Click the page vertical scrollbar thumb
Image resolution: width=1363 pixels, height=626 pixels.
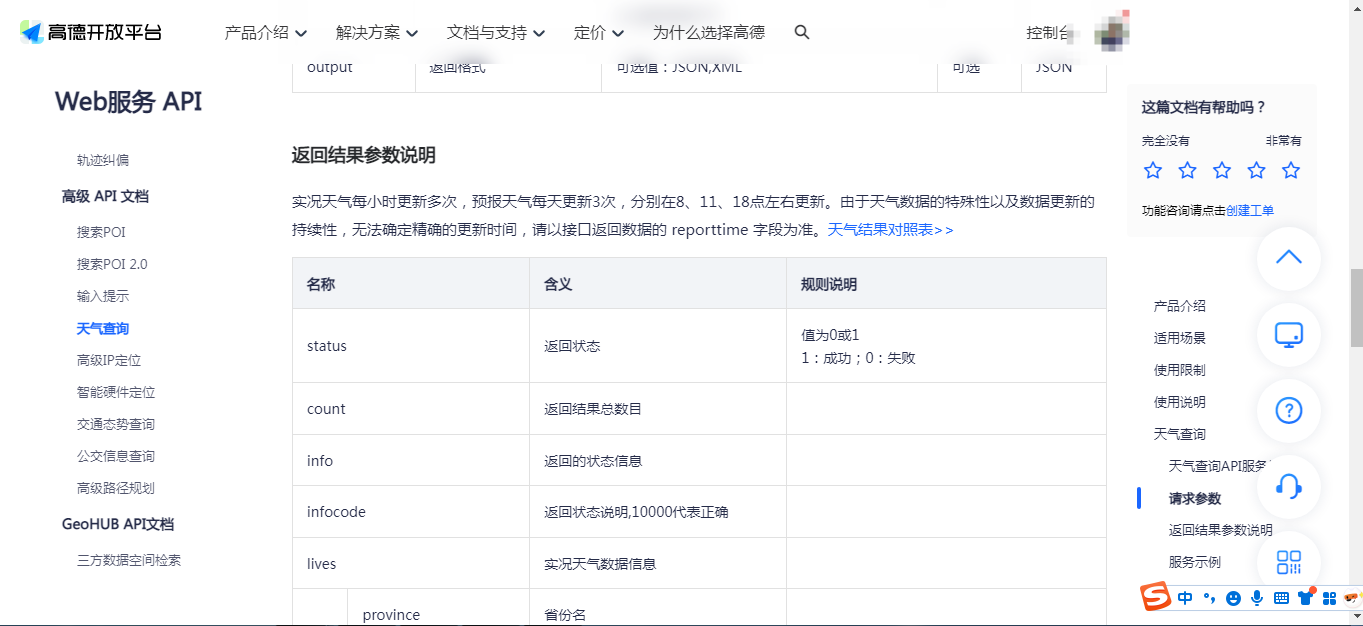click(x=1356, y=308)
